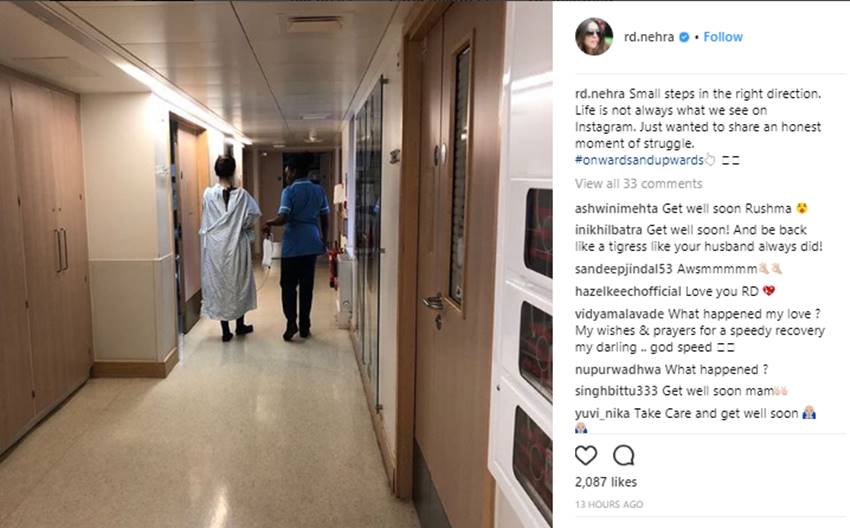This screenshot has width=850, height=528.
Task: View the 2,087 likes list
Action: [606, 482]
